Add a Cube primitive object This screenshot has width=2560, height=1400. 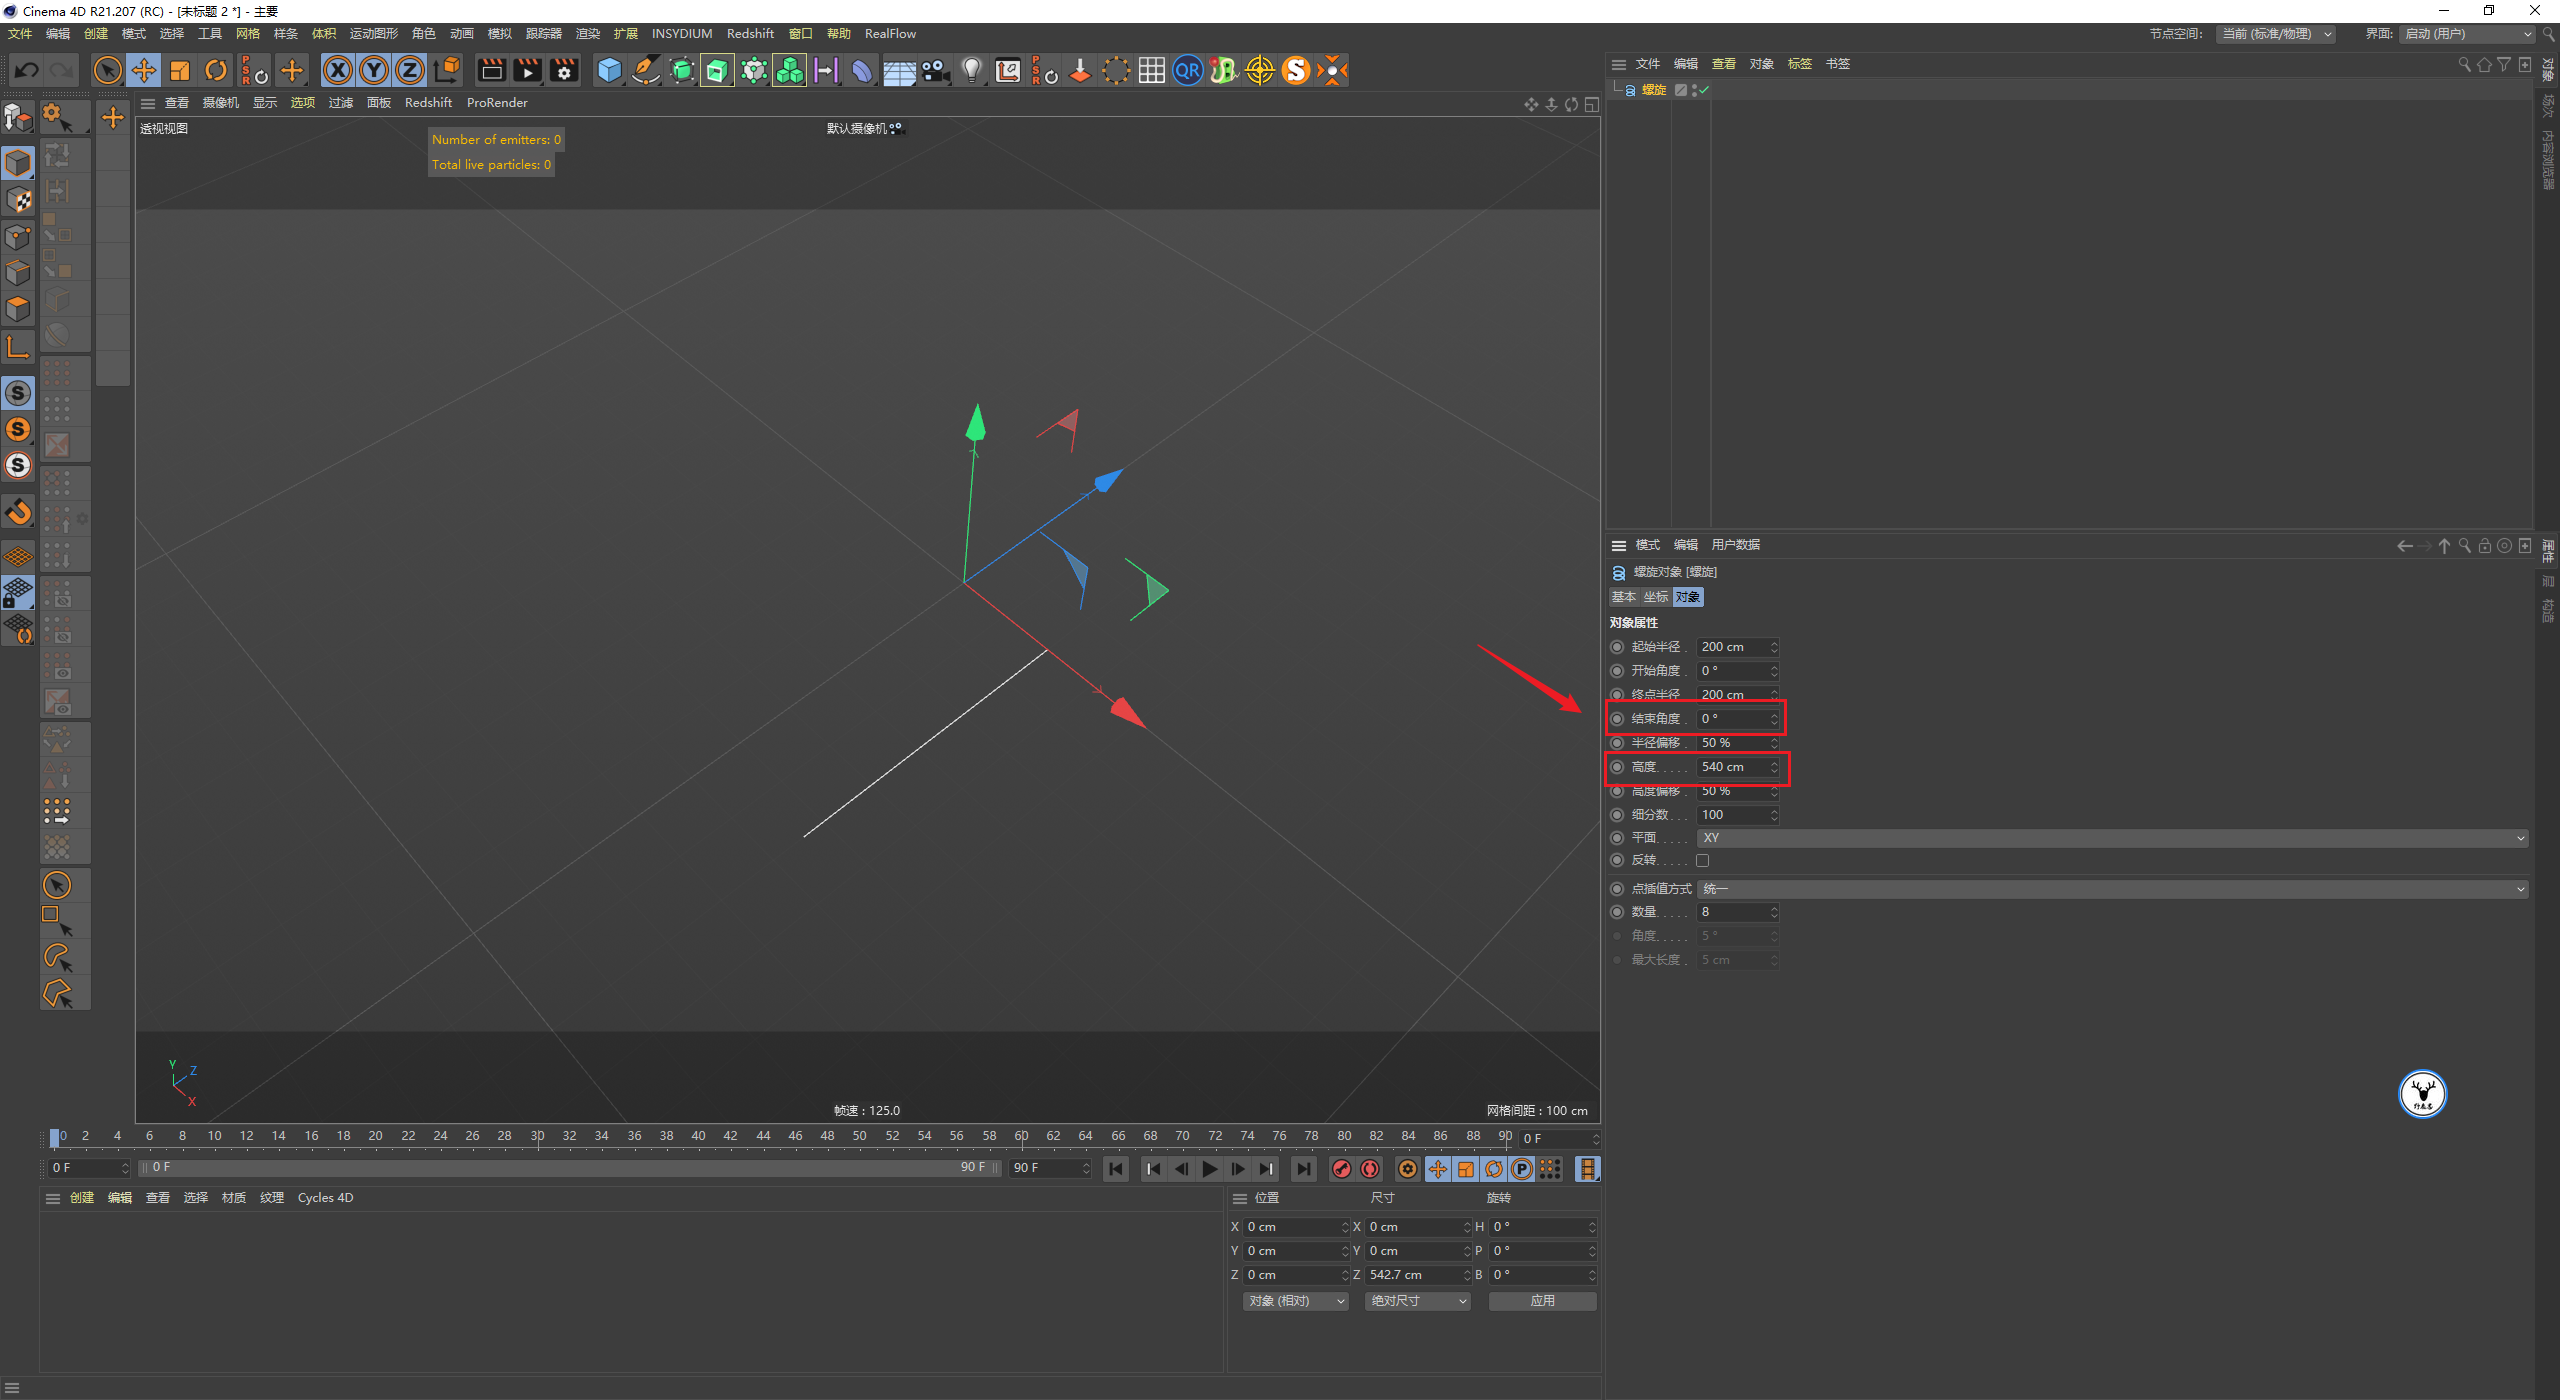pos(609,70)
